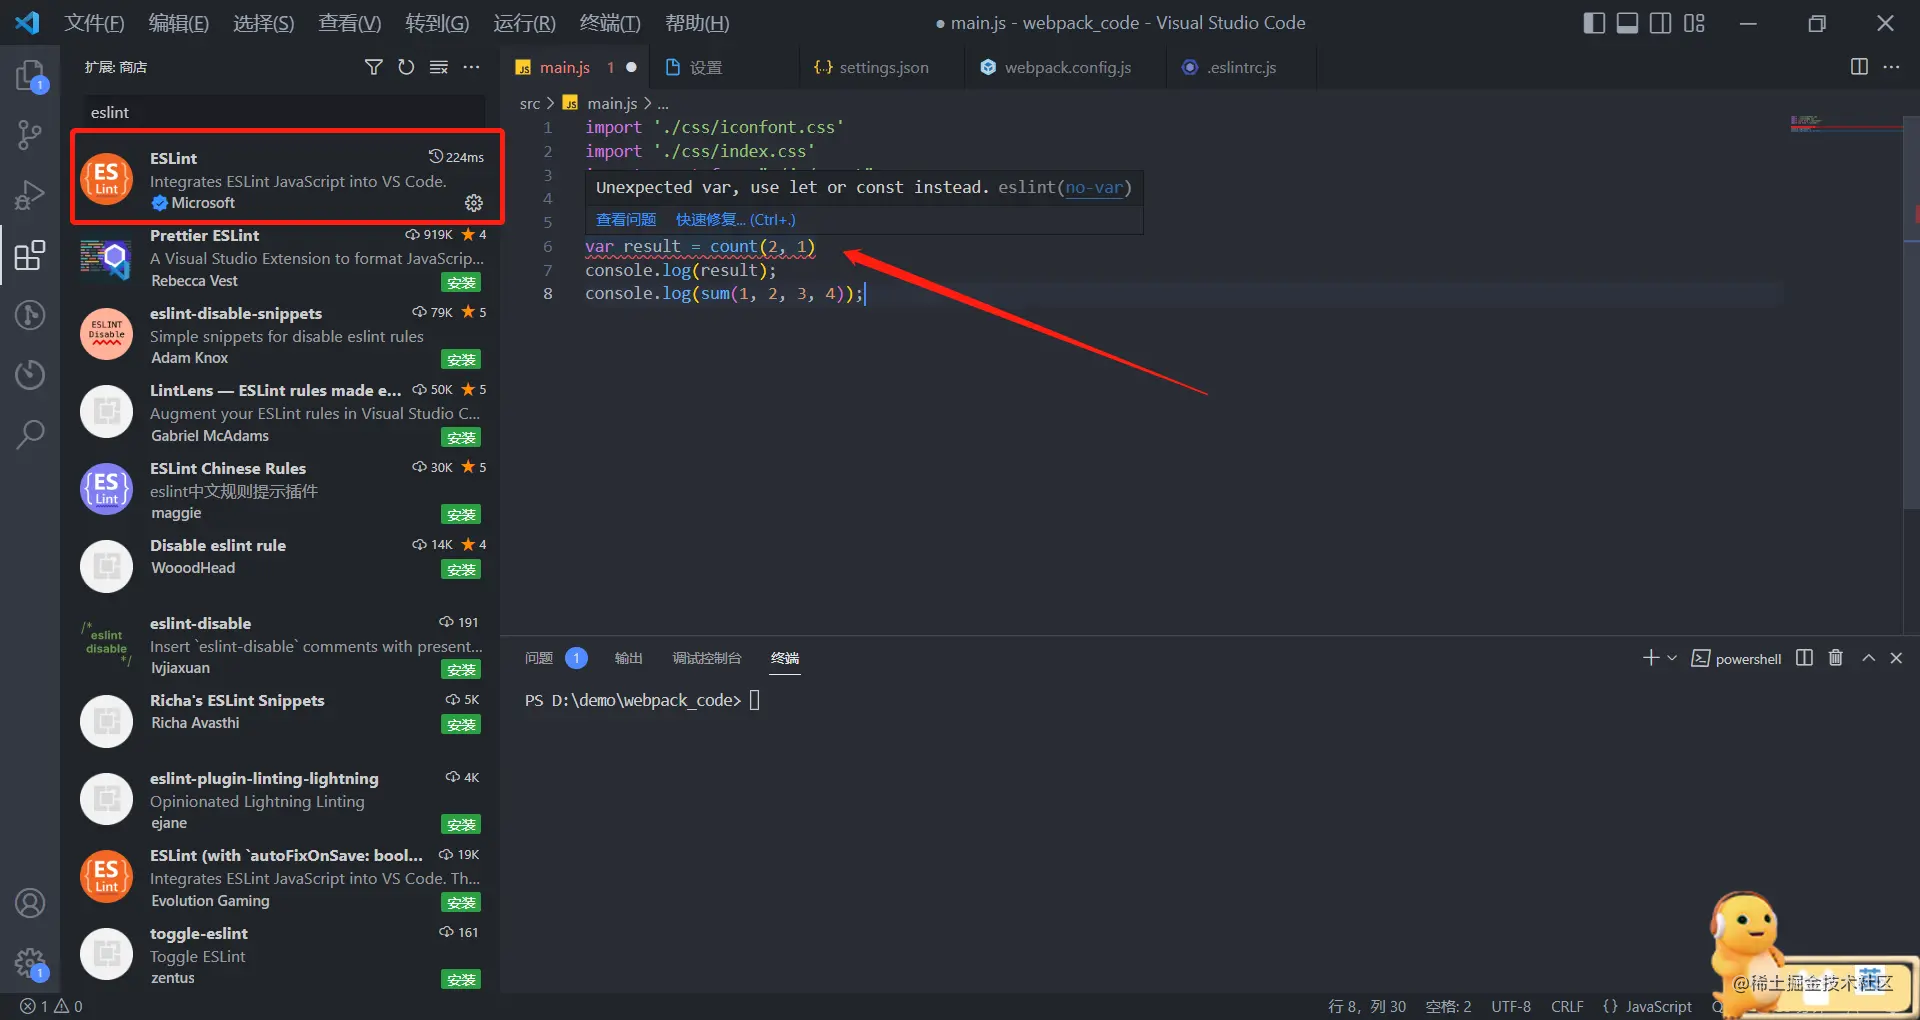Open Extensions view more actions menu
The height and width of the screenshot is (1020, 1920).
[471, 67]
